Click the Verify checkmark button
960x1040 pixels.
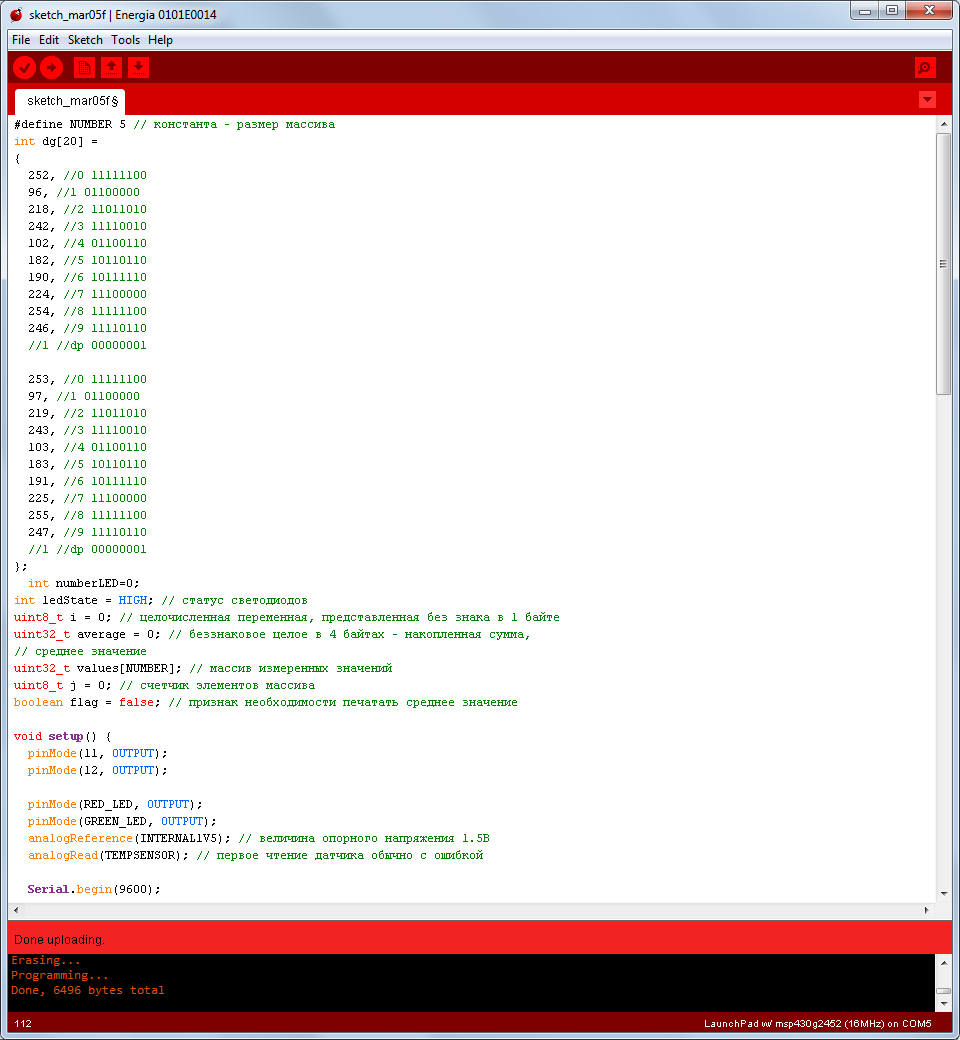click(25, 67)
